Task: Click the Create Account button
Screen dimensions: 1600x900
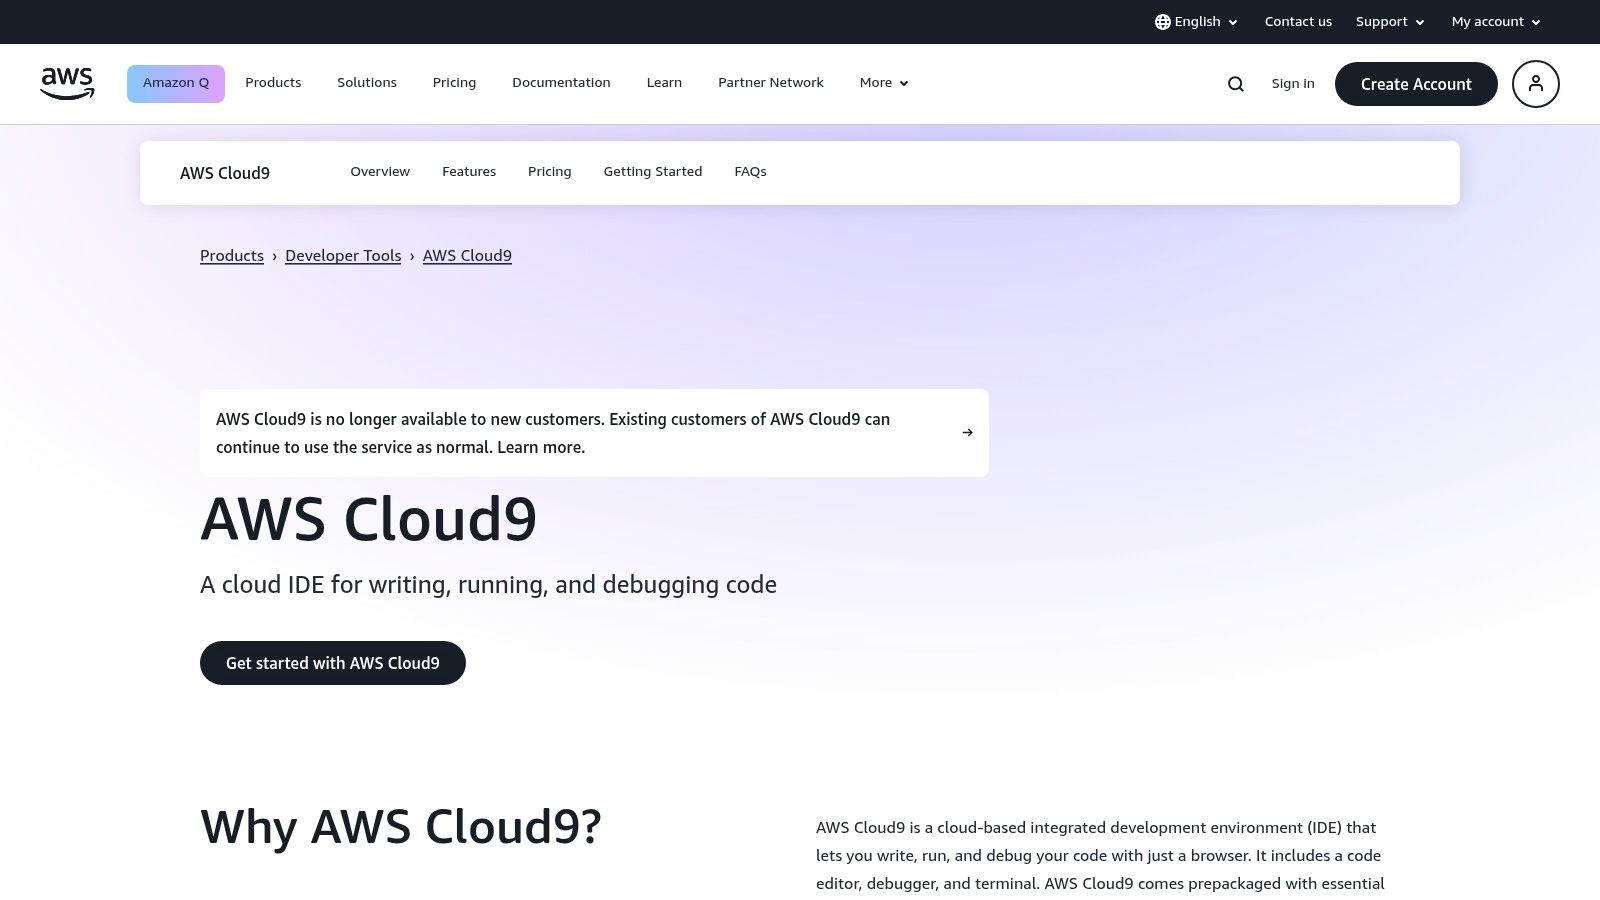Action: click(x=1416, y=84)
